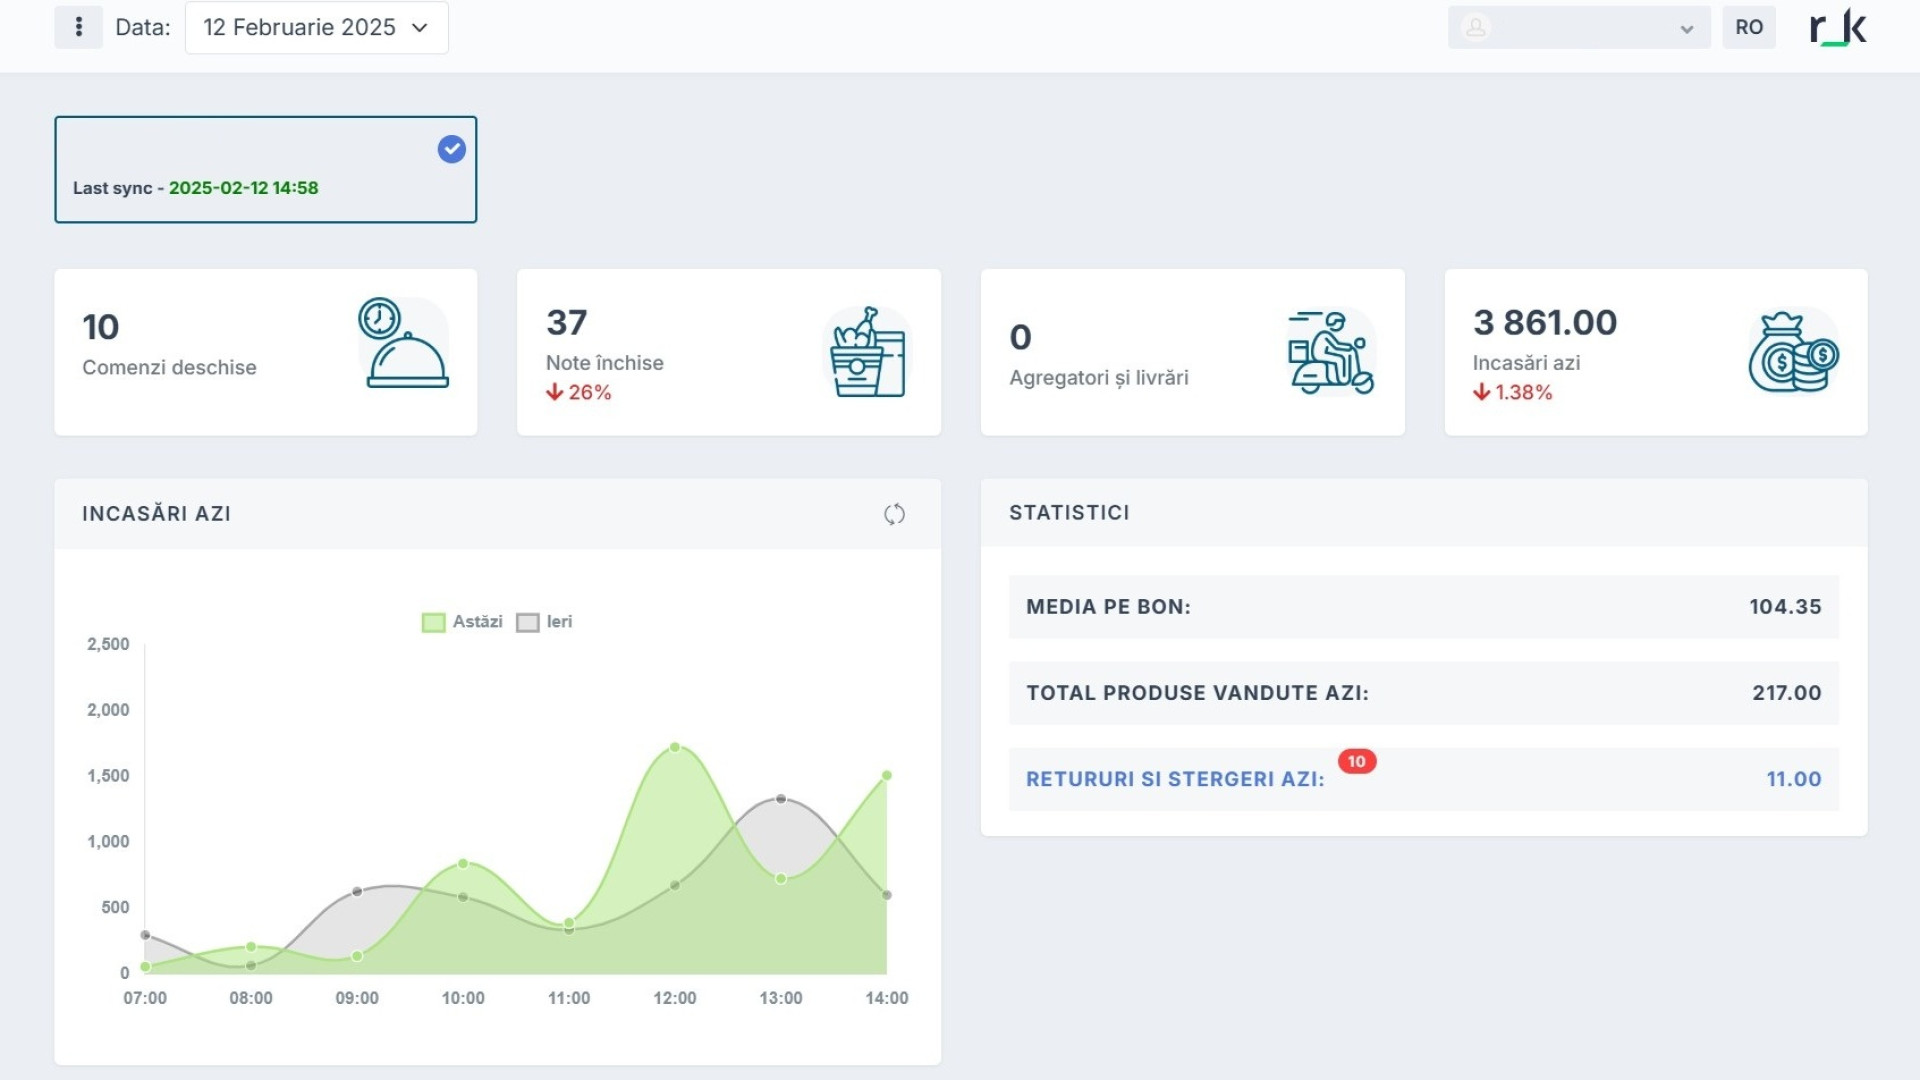Open the date picker showing 12 Februarie 2025
This screenshot has width=1920, height=1080.
coord(298,27)
